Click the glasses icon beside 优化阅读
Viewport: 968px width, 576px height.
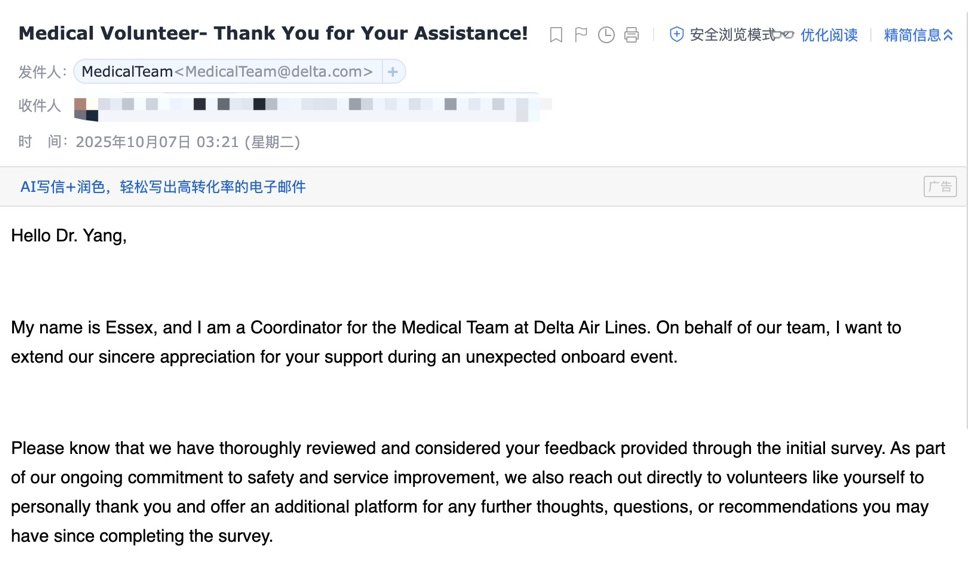point(784,35)
